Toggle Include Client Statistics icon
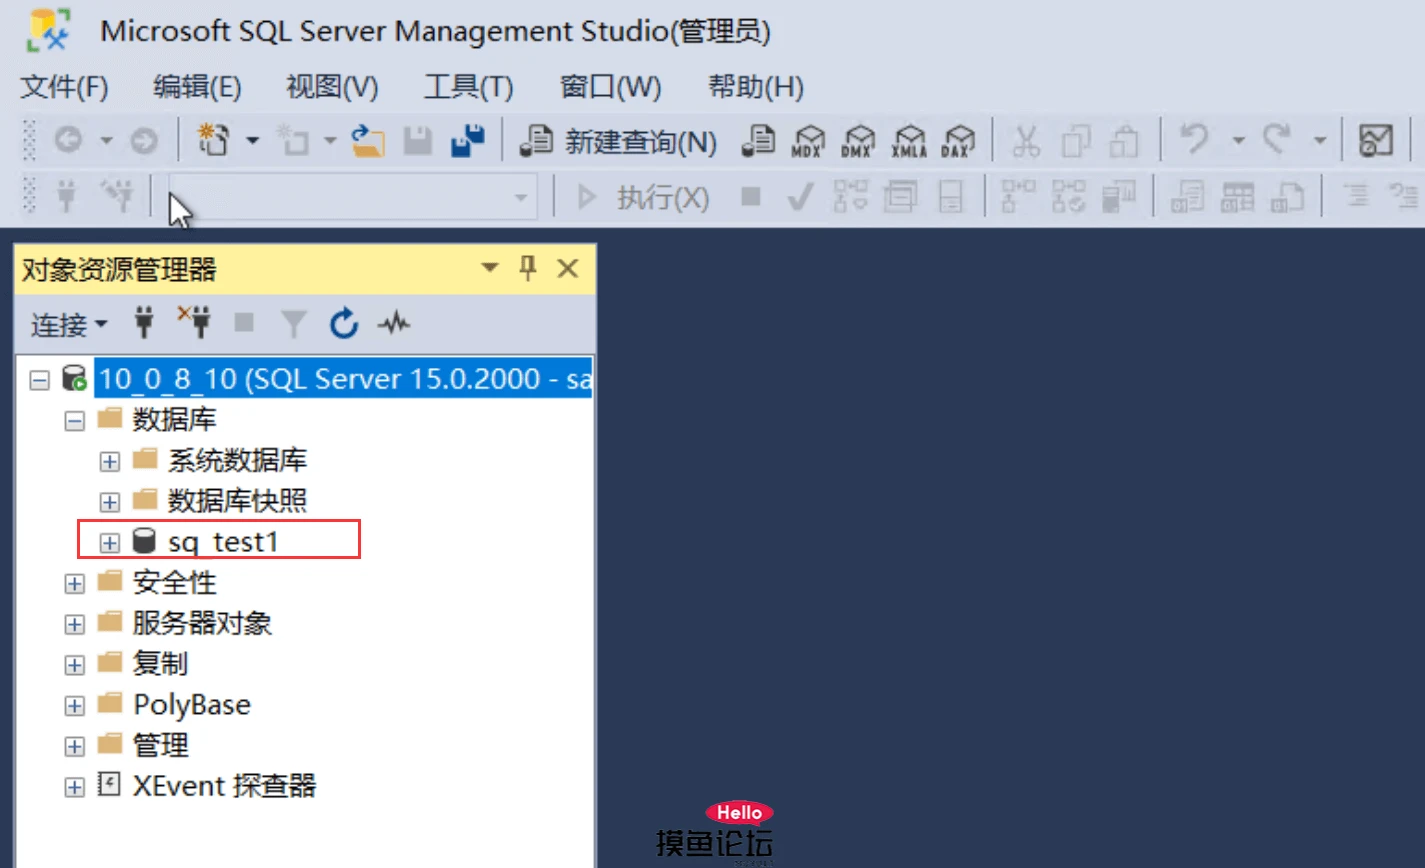Screen dimensions: 1425x868 click(x=1119, y=196)
